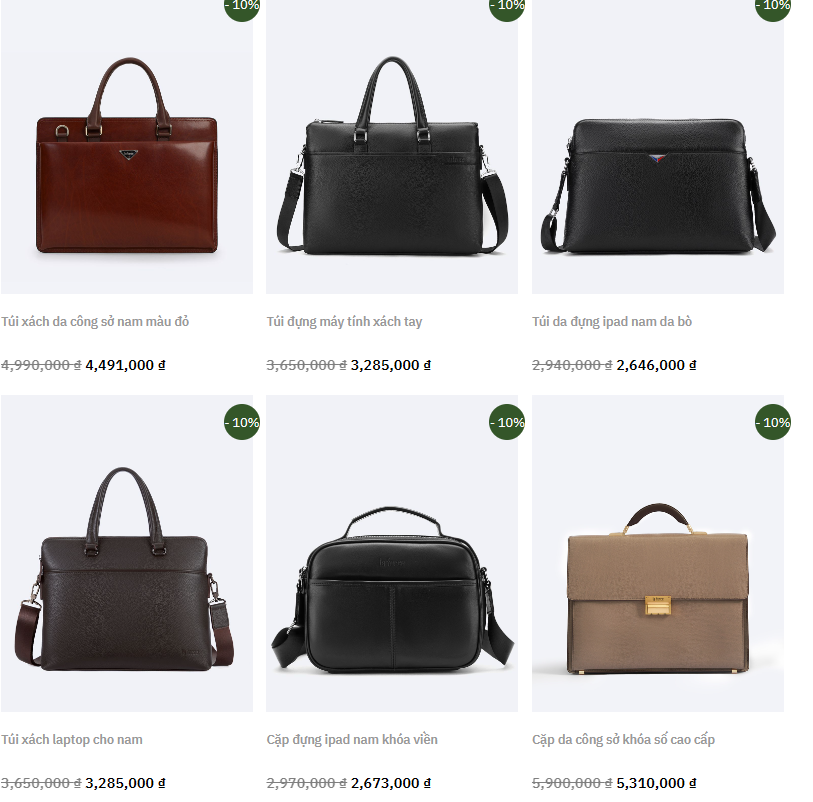Open the black laptop handbag product image

(x=392, y=147)
